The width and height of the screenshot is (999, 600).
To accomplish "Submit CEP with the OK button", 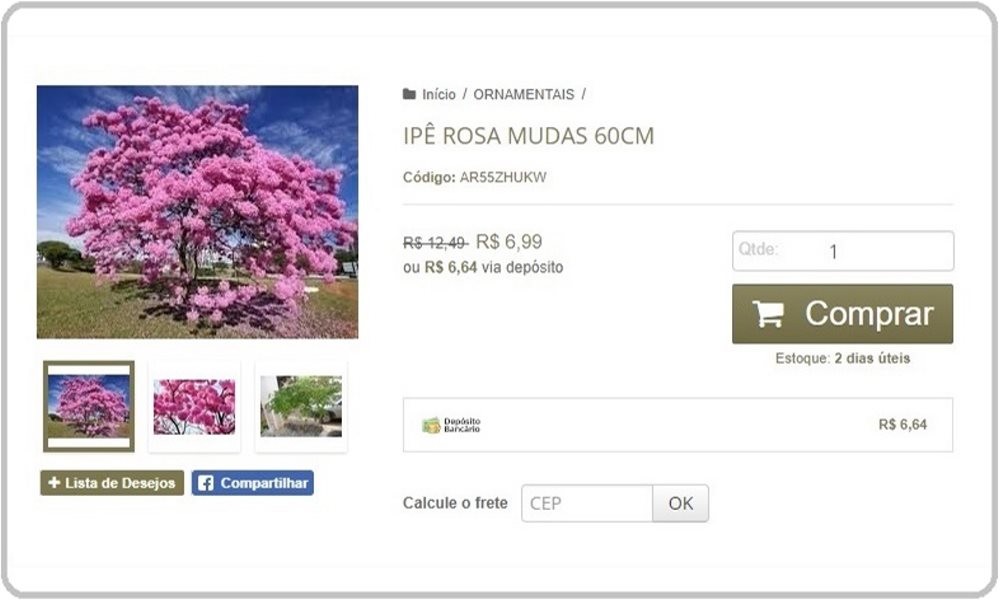I will [680, 503].
